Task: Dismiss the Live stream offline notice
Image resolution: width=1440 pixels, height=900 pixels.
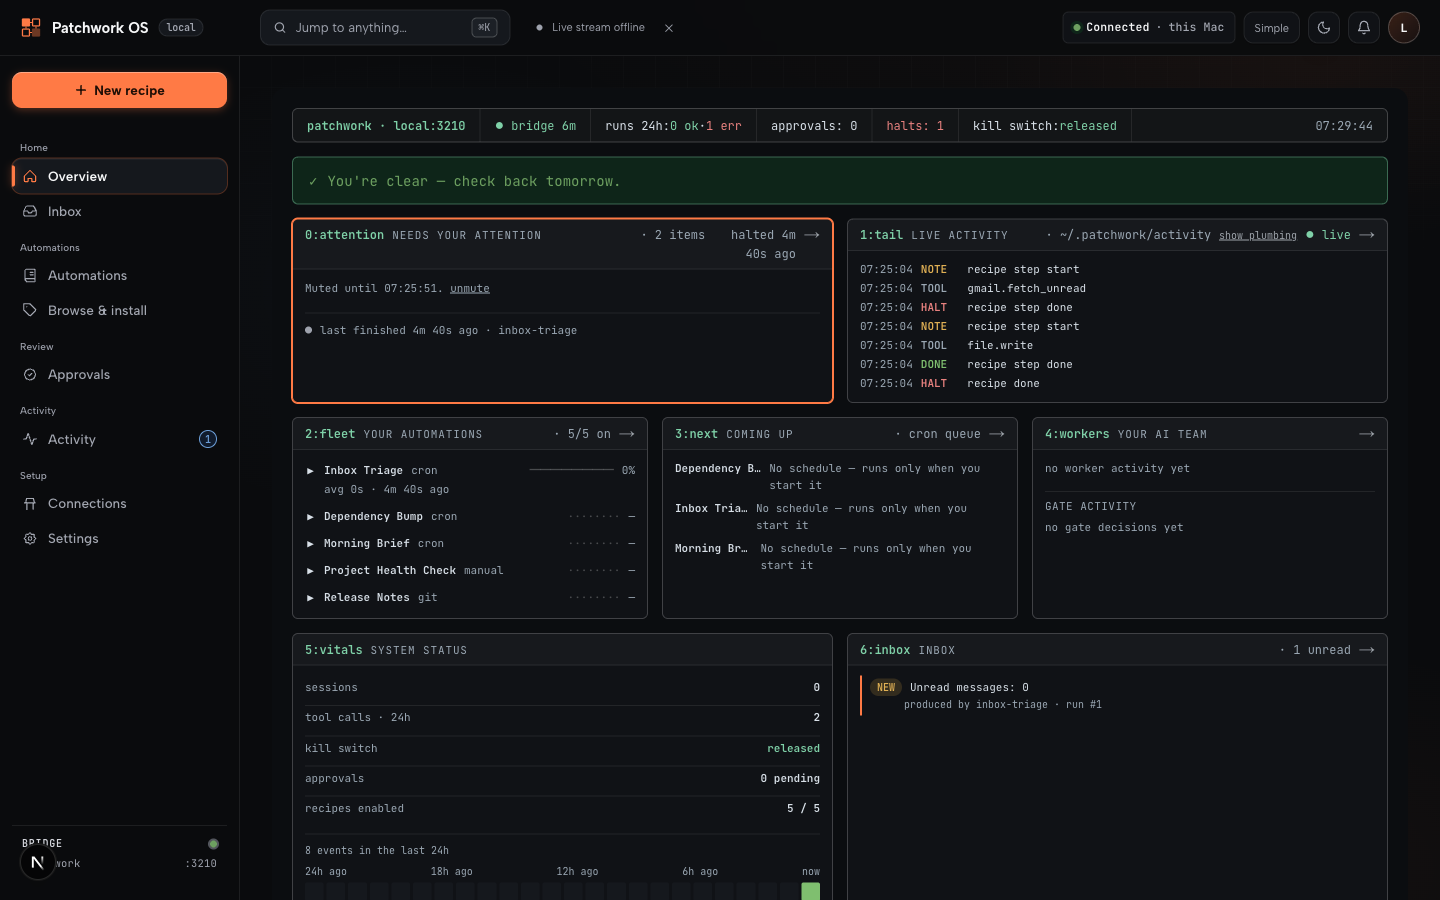Action: click(x=669, y=28)
